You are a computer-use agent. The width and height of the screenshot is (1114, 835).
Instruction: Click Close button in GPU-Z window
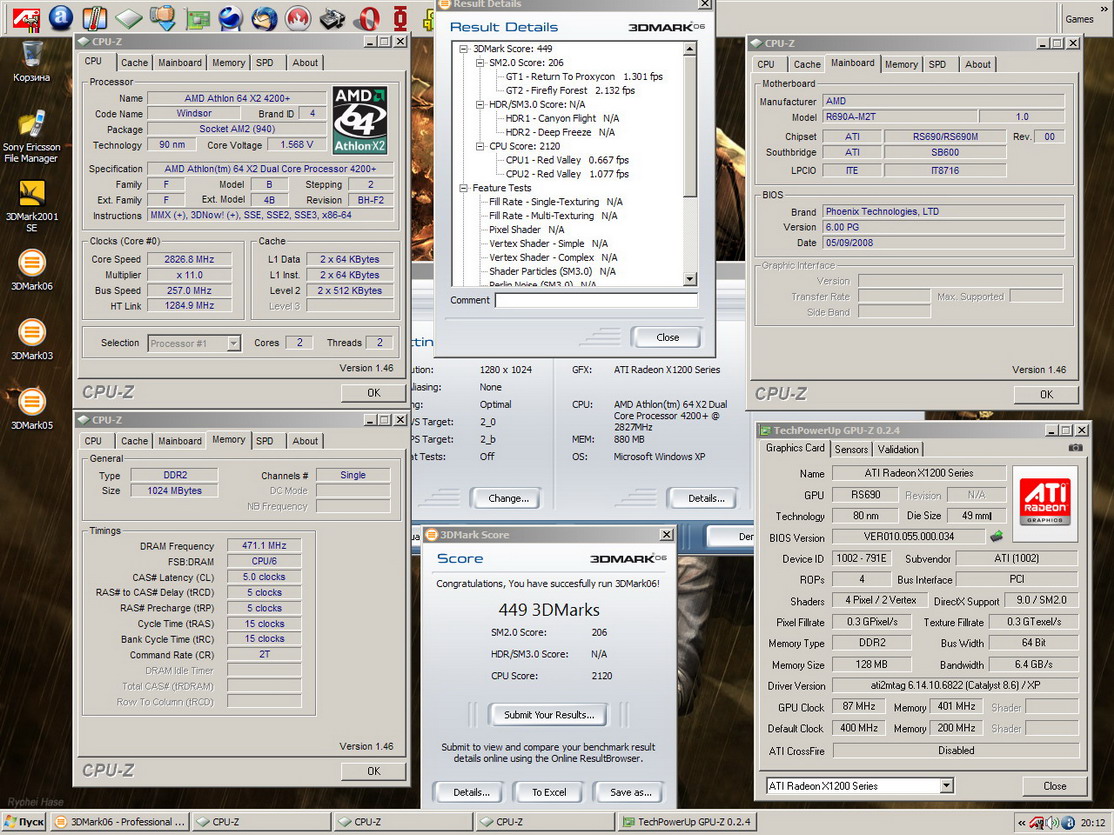point(1054,786)
